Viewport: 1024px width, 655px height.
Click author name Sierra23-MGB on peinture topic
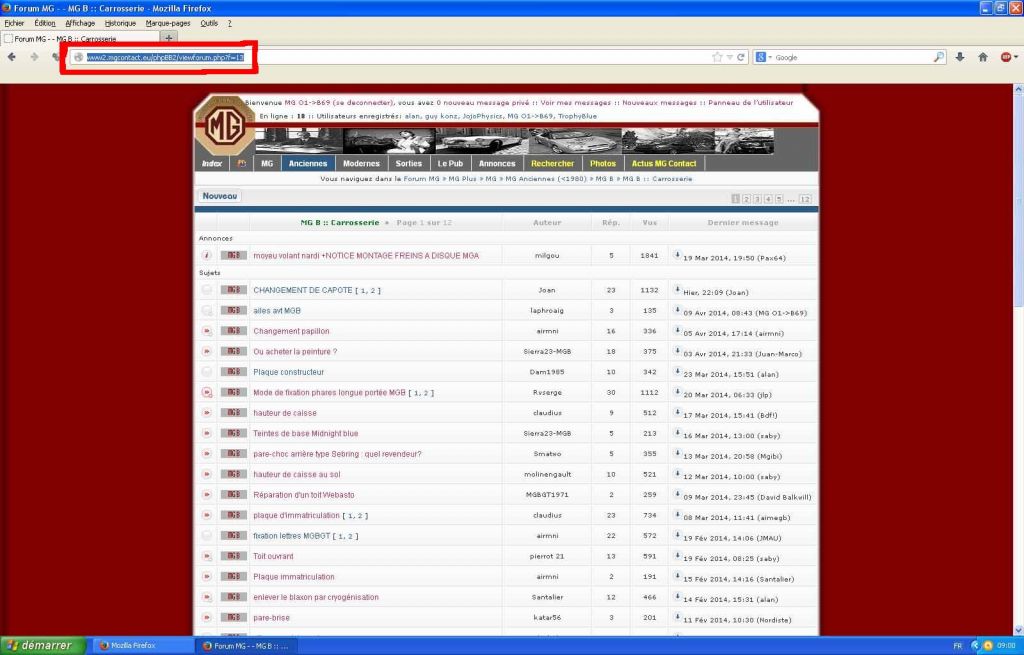pyautogui.click(x=547, y=351)
